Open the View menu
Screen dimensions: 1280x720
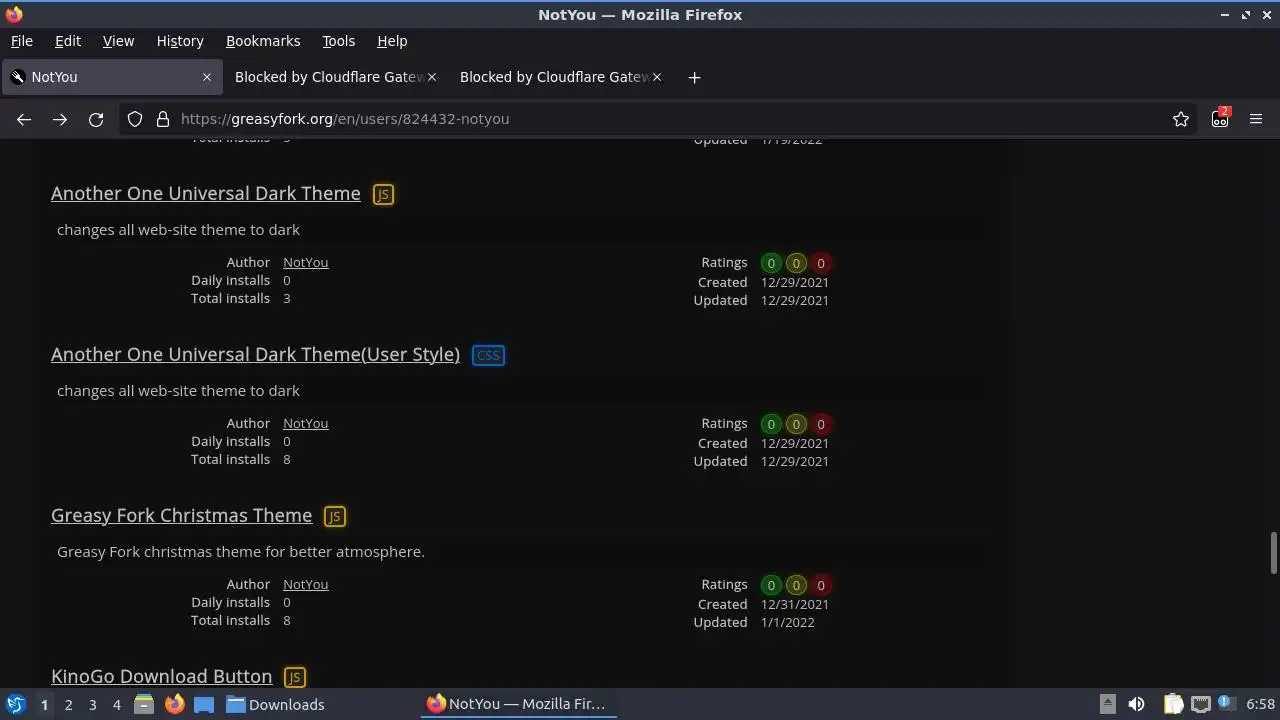118,41
